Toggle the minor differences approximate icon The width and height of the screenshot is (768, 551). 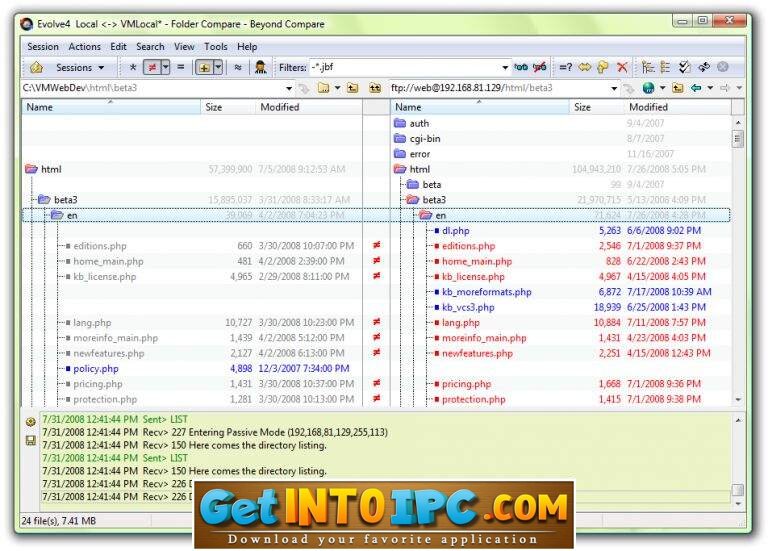238,67
